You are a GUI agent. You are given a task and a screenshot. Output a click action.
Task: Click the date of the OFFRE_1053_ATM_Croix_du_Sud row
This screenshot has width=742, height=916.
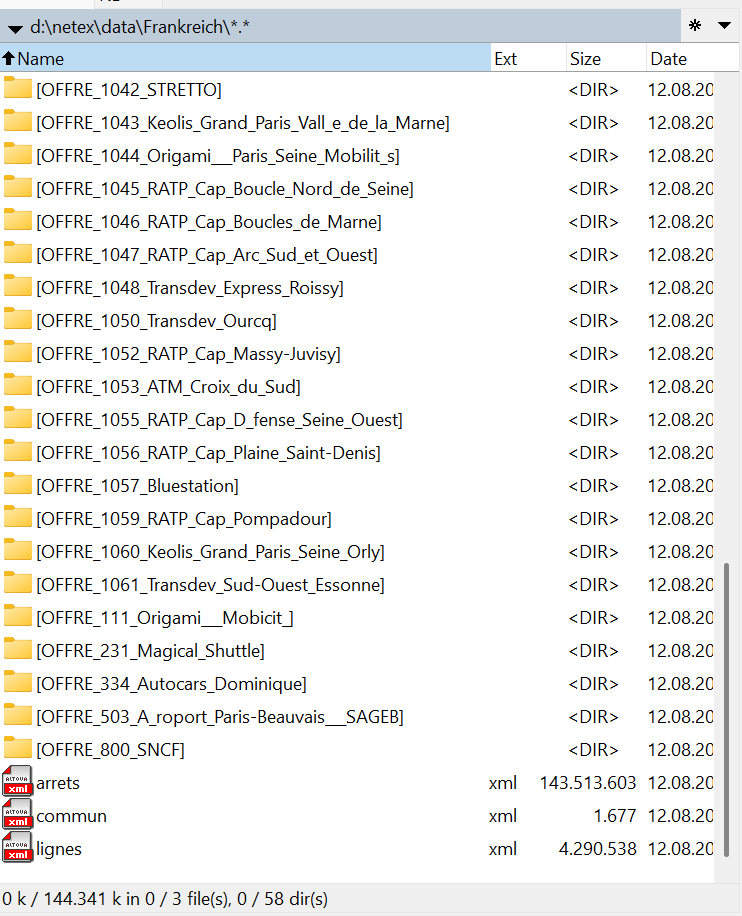click(681, 387)
